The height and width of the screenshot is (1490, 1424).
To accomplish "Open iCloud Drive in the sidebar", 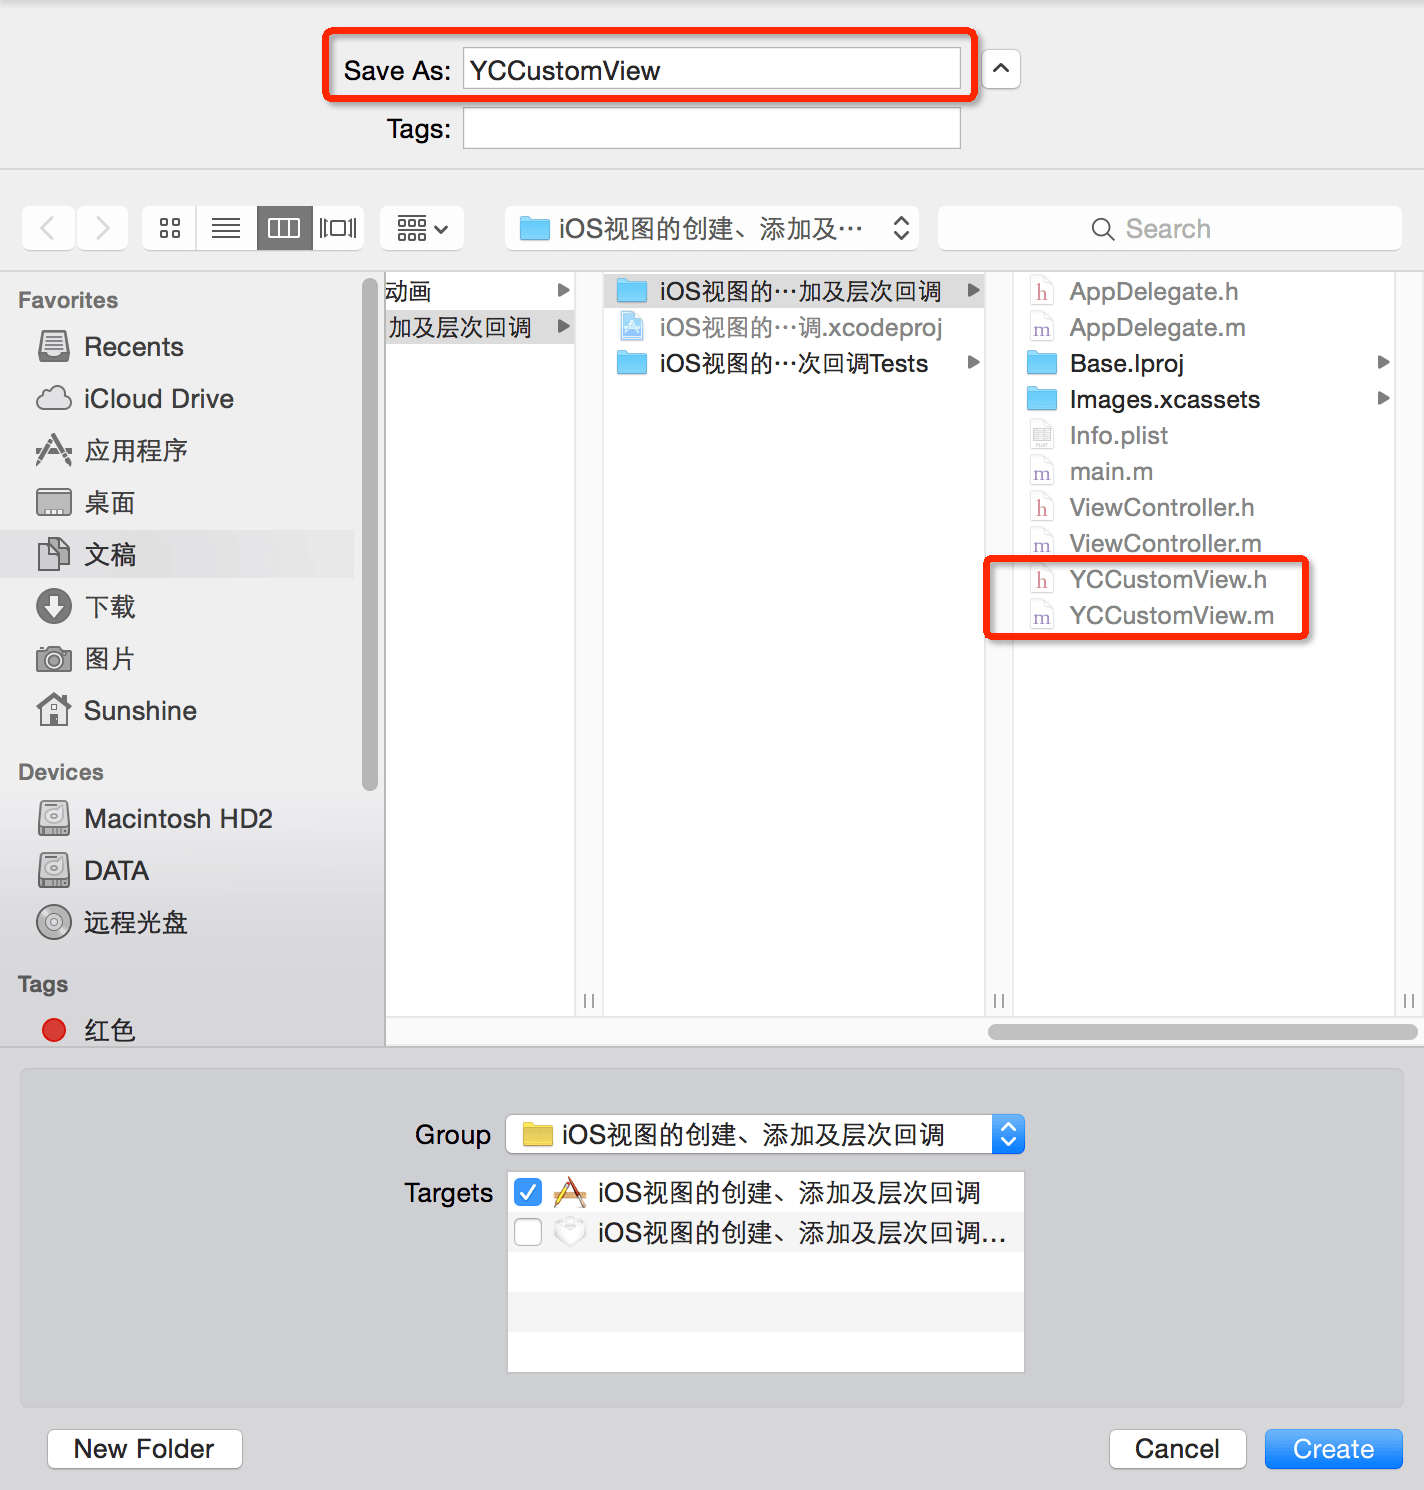I will coord(178,398).
